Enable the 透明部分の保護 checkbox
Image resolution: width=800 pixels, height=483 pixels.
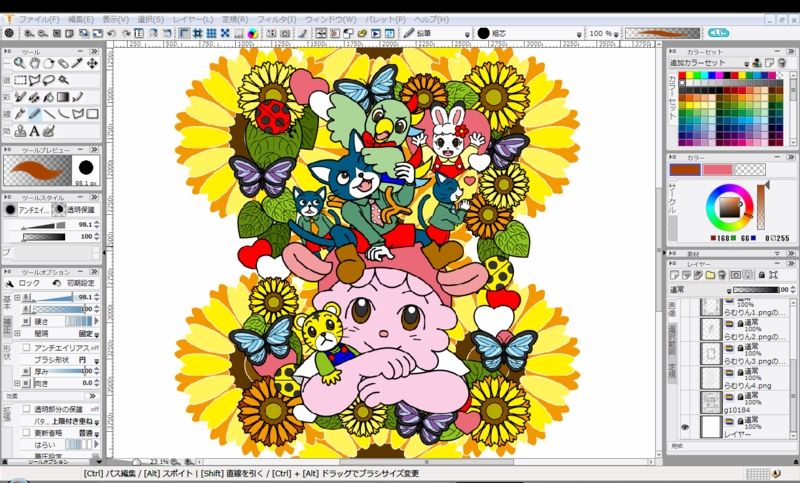point(26,409)
